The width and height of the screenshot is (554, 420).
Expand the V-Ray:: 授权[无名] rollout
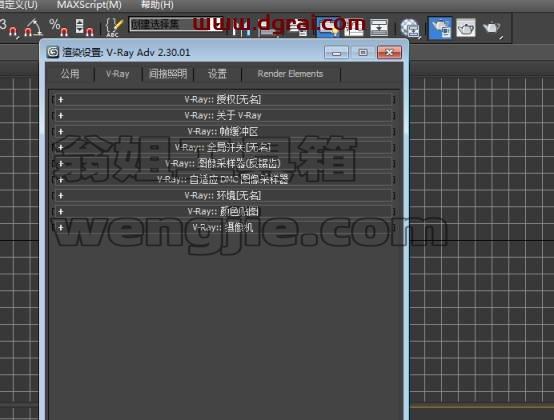pos(223,100)
